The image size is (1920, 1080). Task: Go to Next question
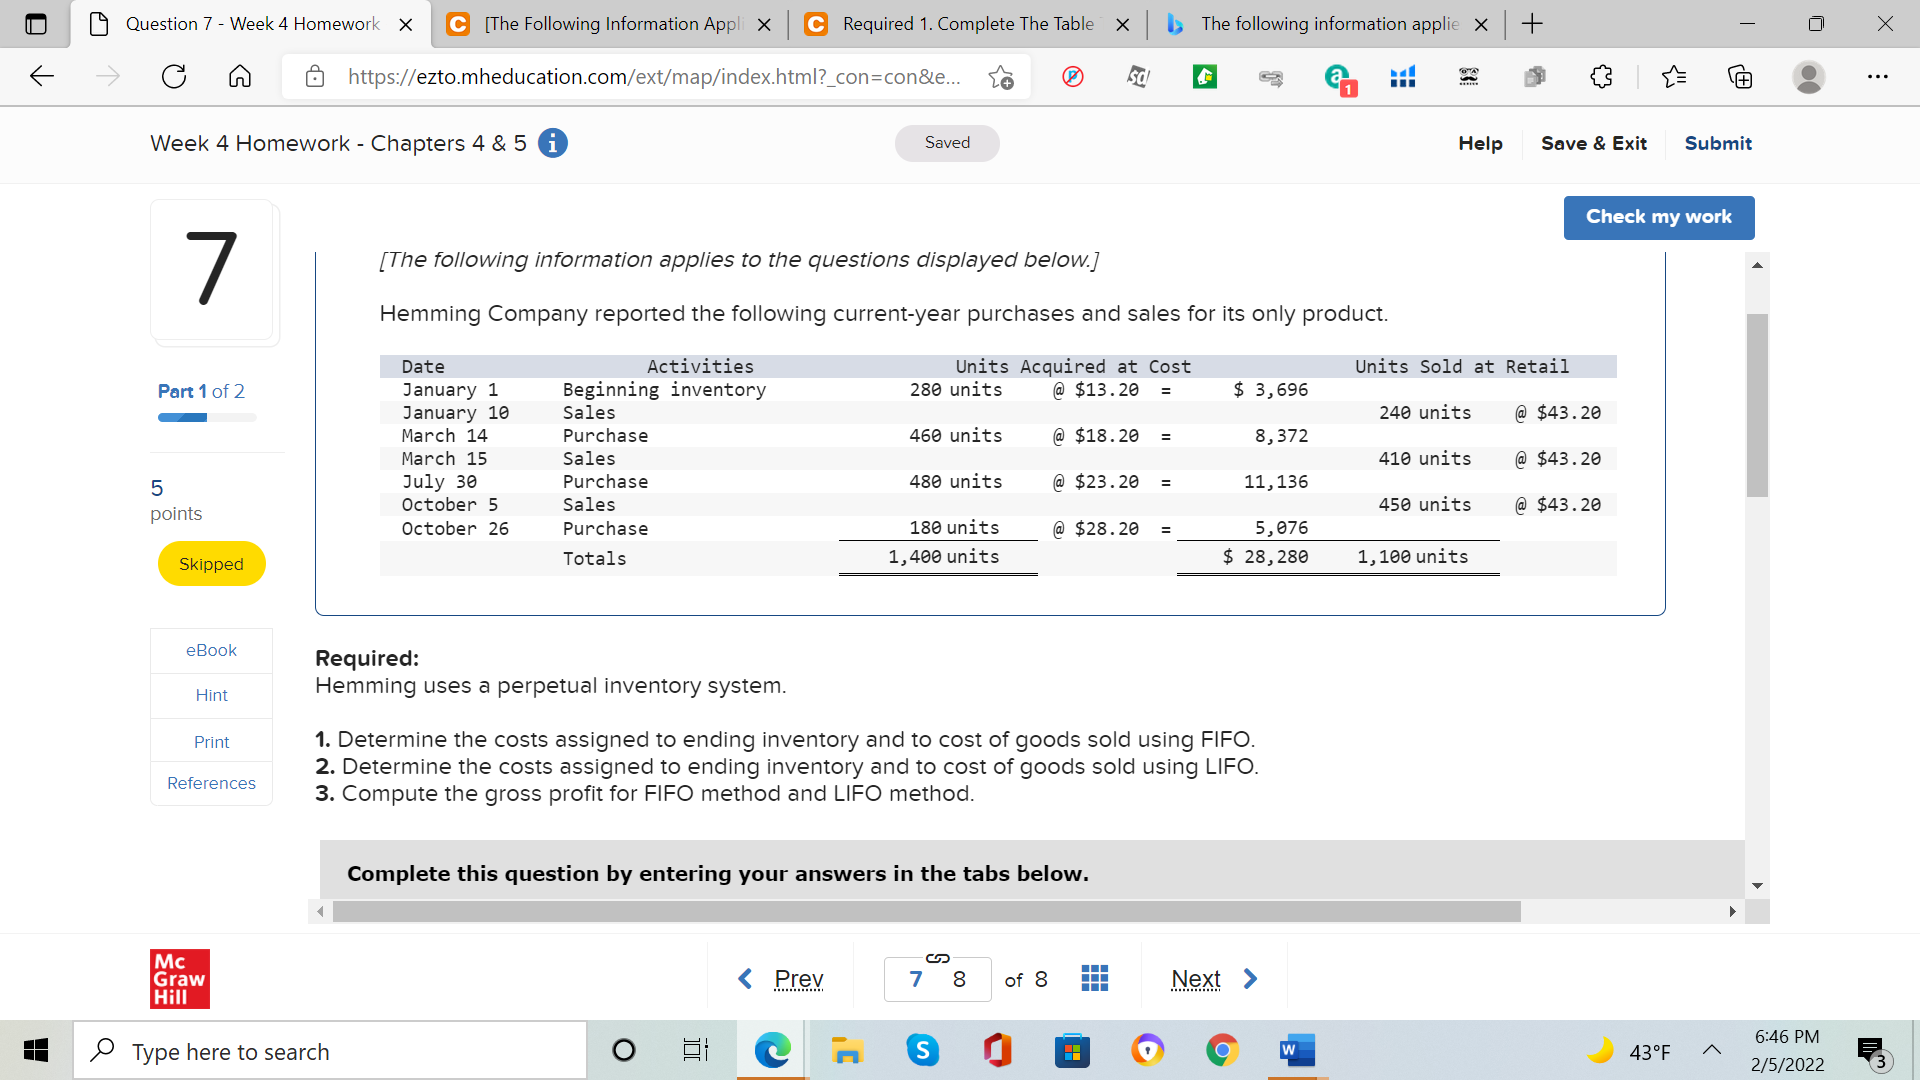click(1213, 979)
